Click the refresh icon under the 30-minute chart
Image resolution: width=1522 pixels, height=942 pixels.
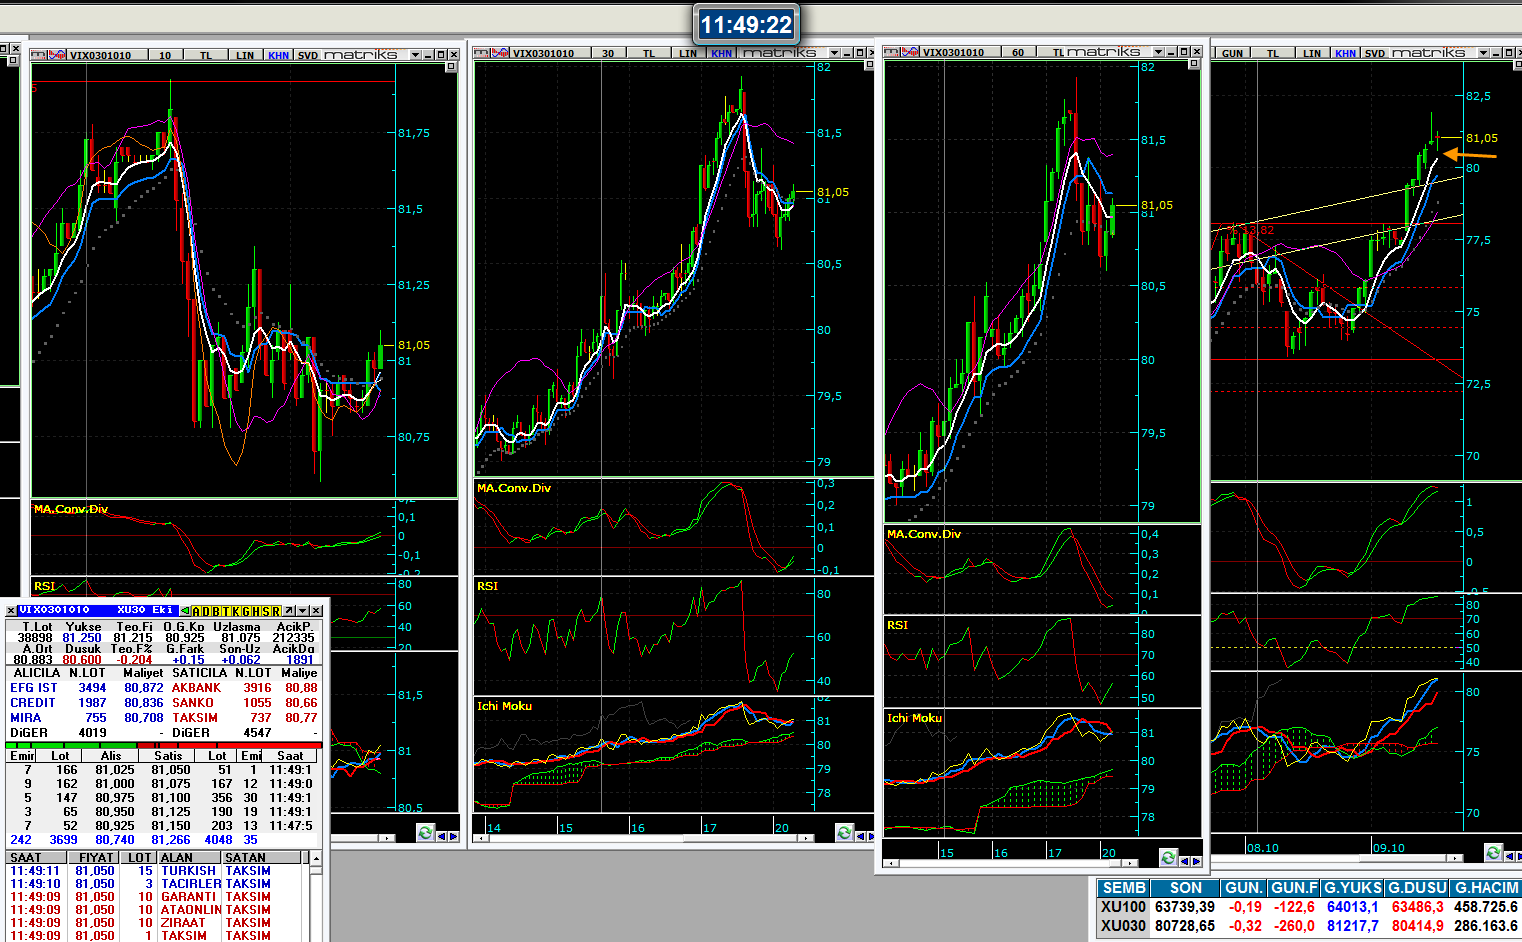pos(844,833)
